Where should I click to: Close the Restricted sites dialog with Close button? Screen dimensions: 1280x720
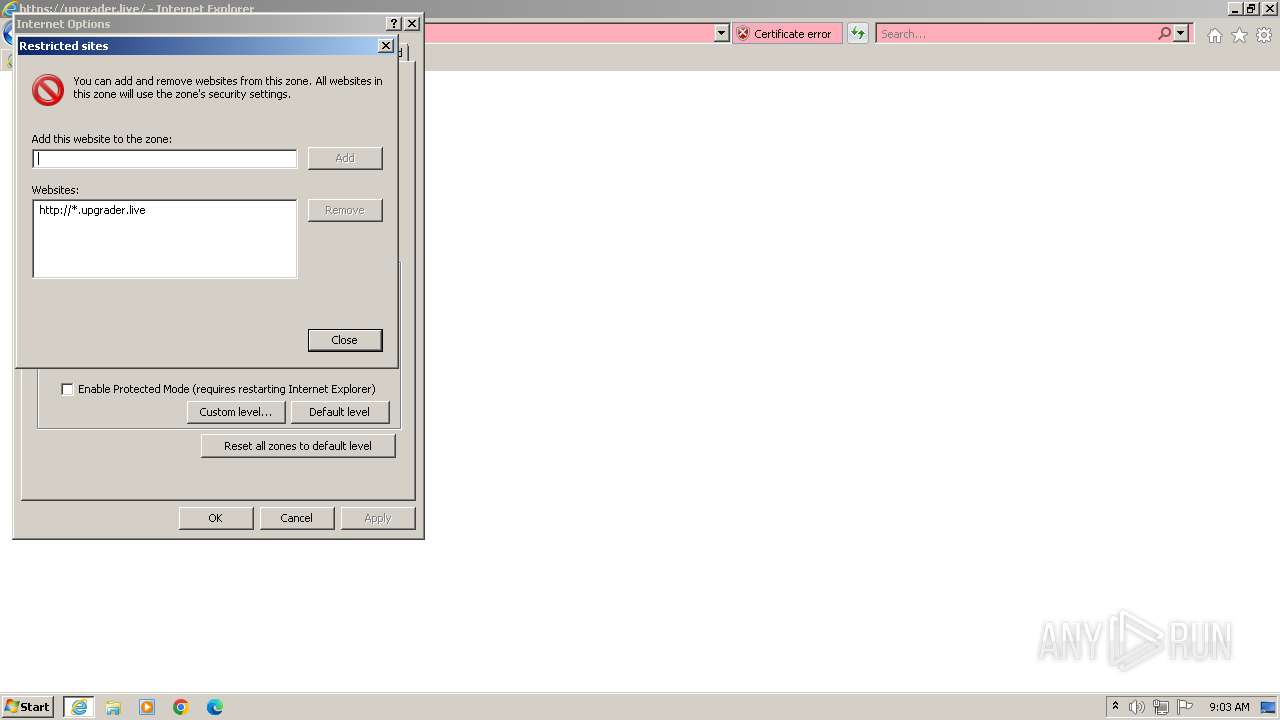pos(345,340)
